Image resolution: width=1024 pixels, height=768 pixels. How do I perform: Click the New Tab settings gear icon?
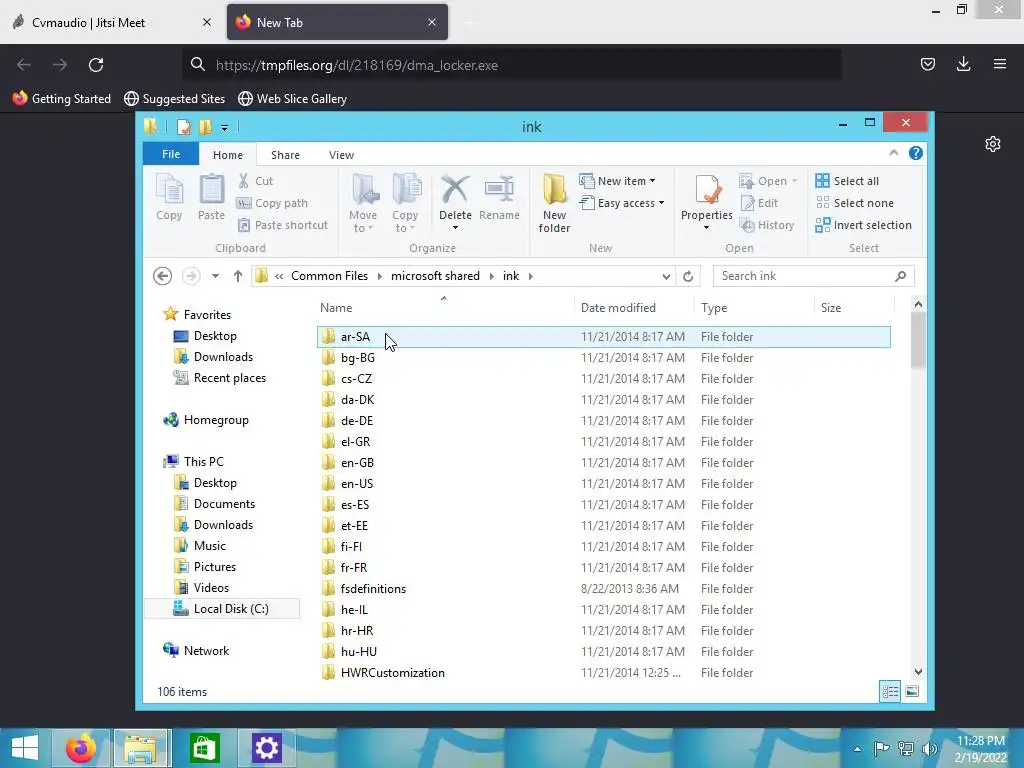[993, 144]
